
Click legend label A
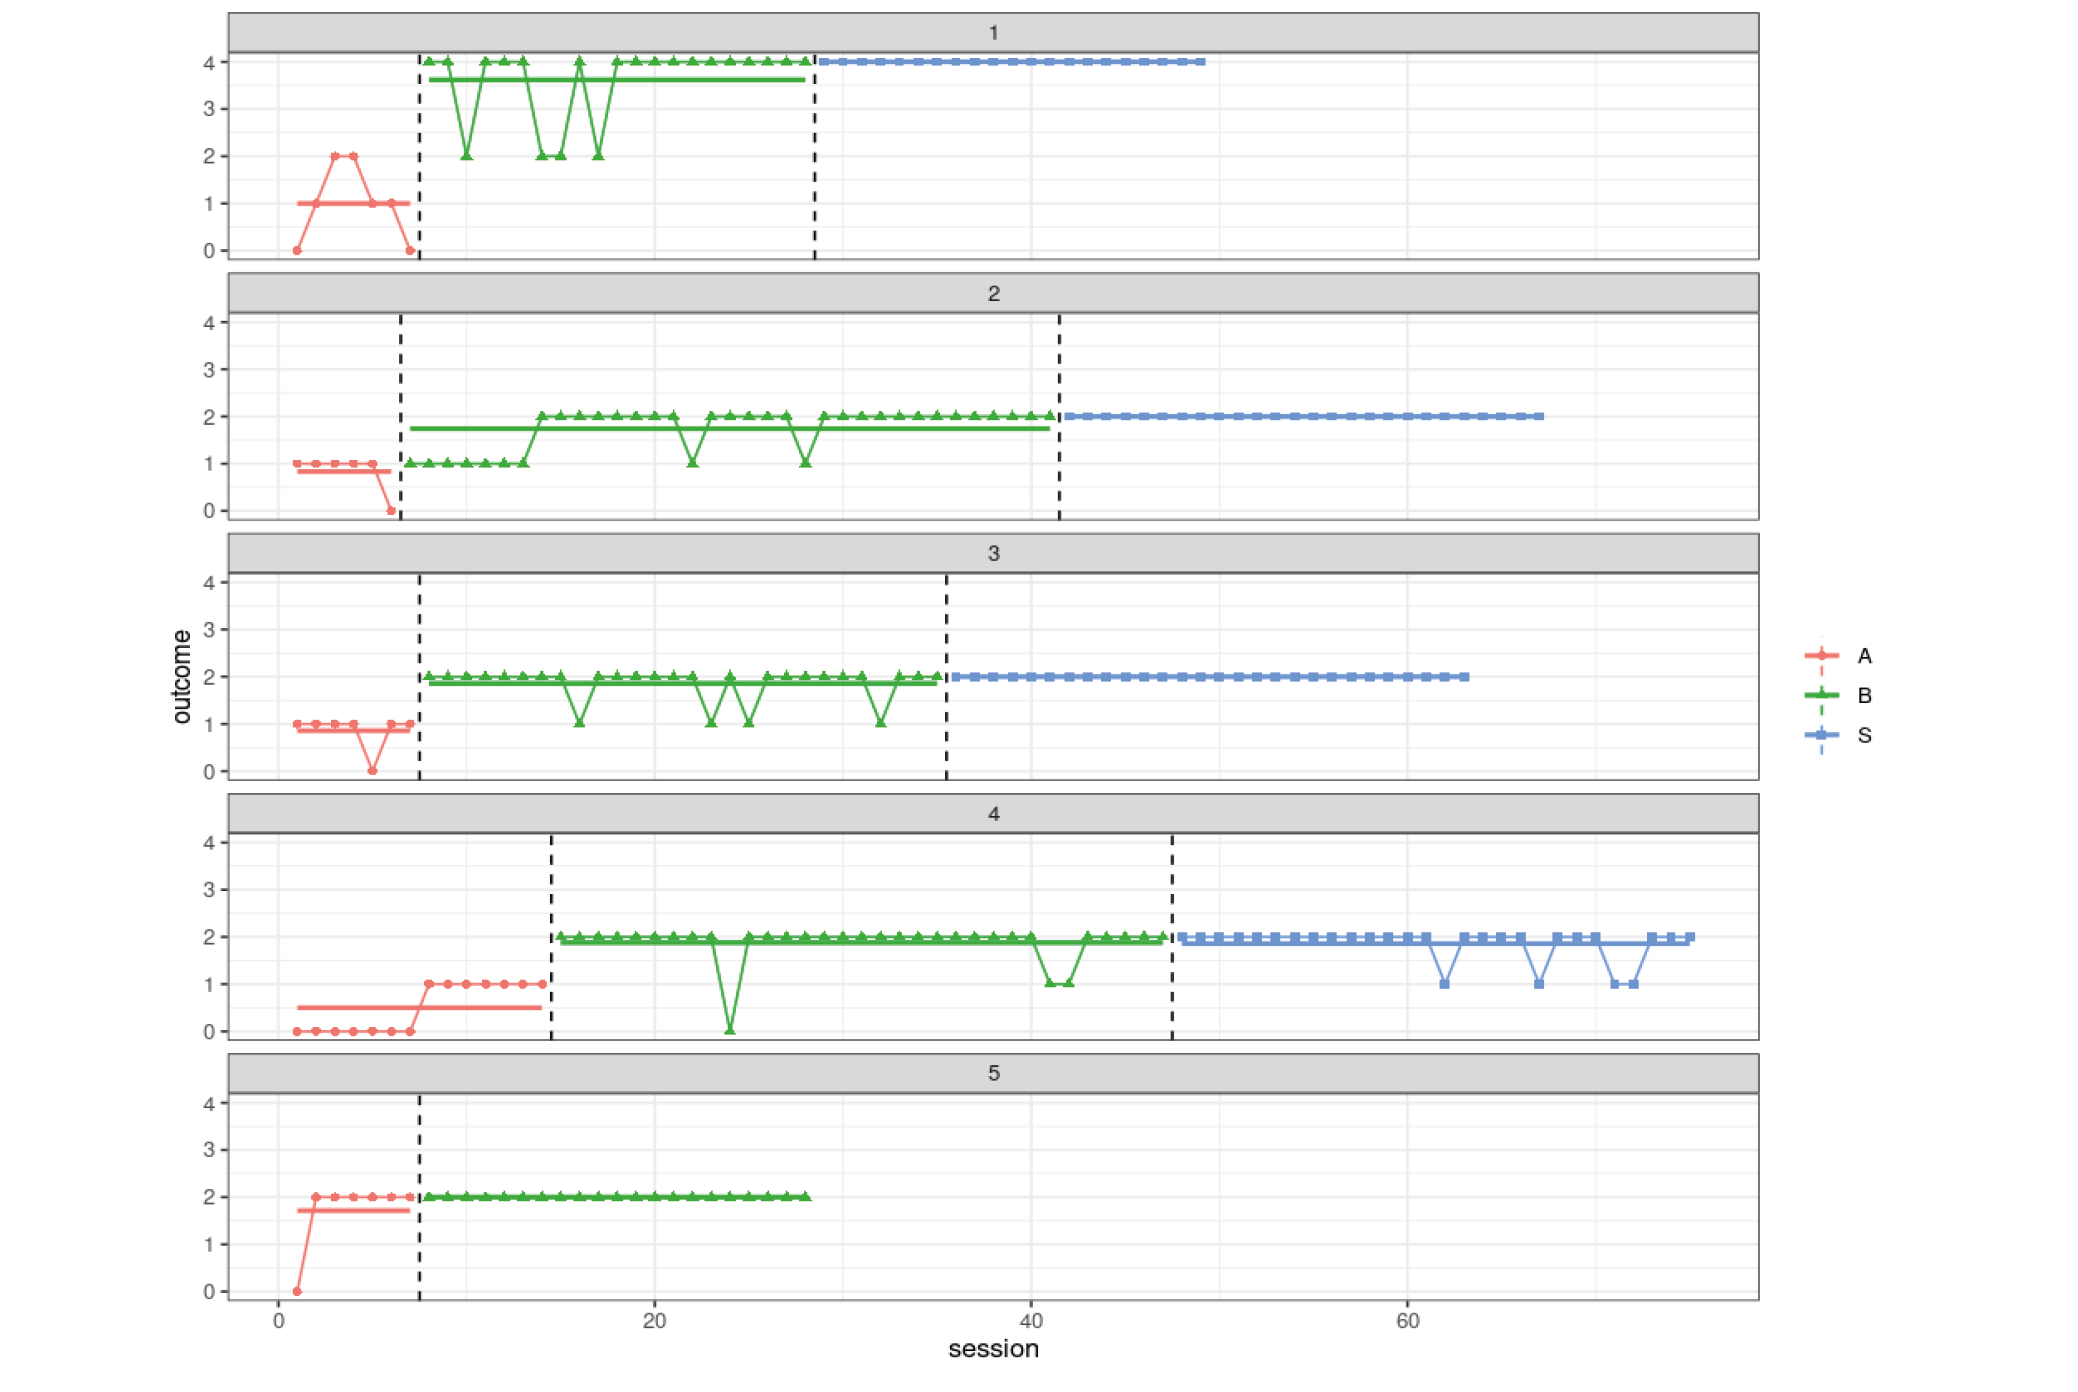[x=1864, y=656]
